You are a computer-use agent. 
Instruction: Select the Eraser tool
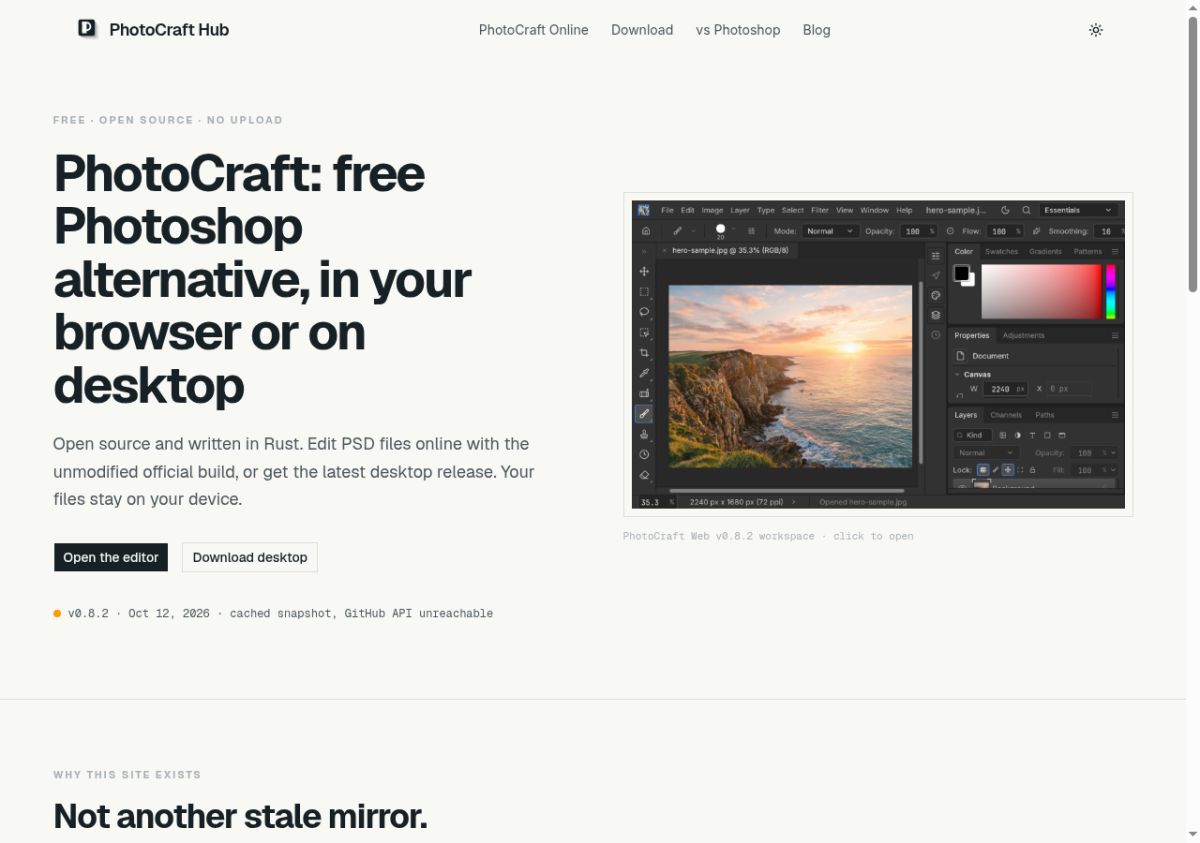point(644,475)
